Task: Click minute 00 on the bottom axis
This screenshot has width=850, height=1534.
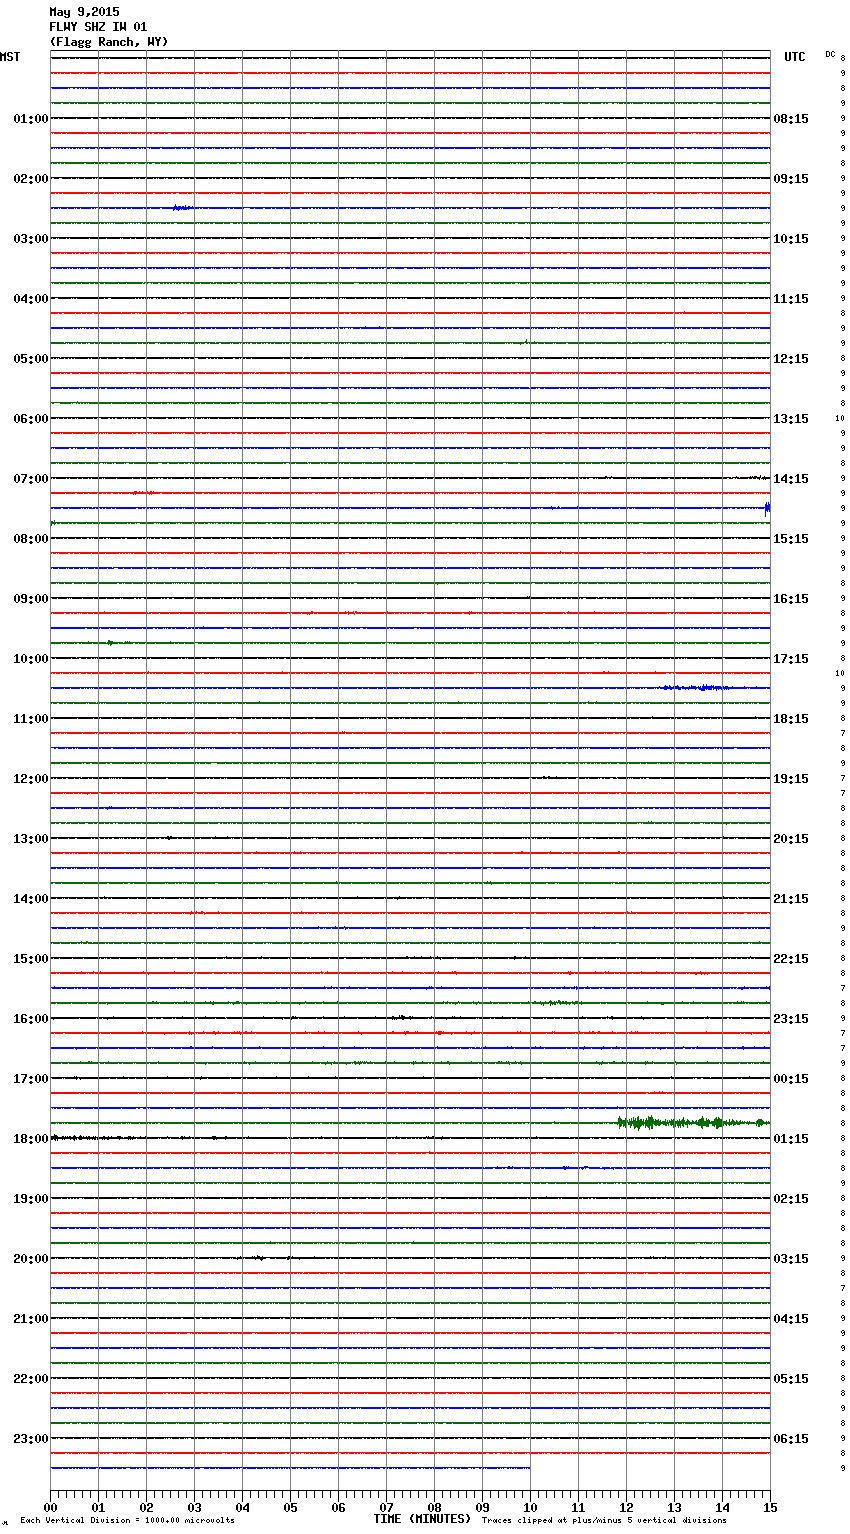Action: pos(50,1507)
